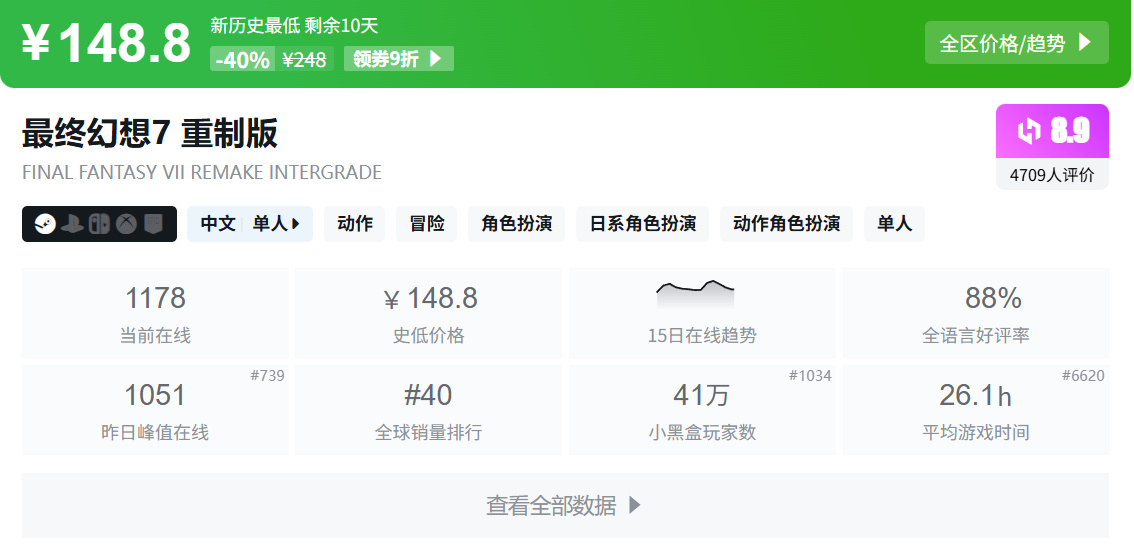Select the Nintendo Switch platform icon

(100, 224)
